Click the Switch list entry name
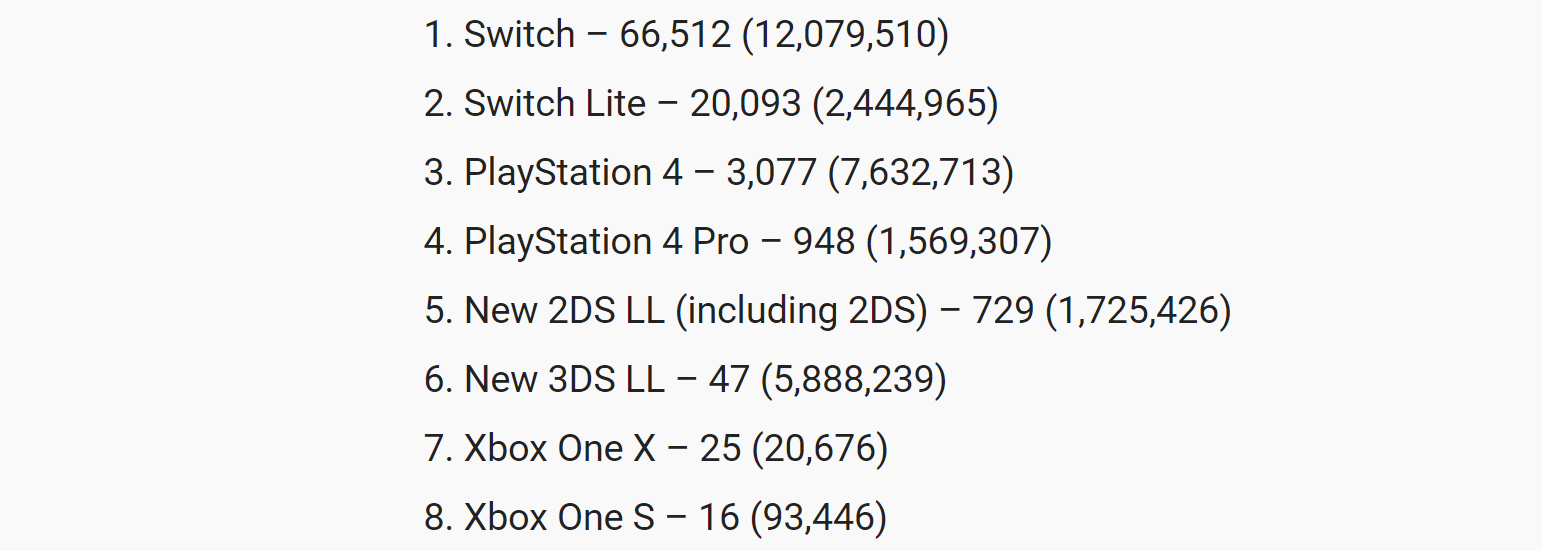 click(x=520, y=35)
